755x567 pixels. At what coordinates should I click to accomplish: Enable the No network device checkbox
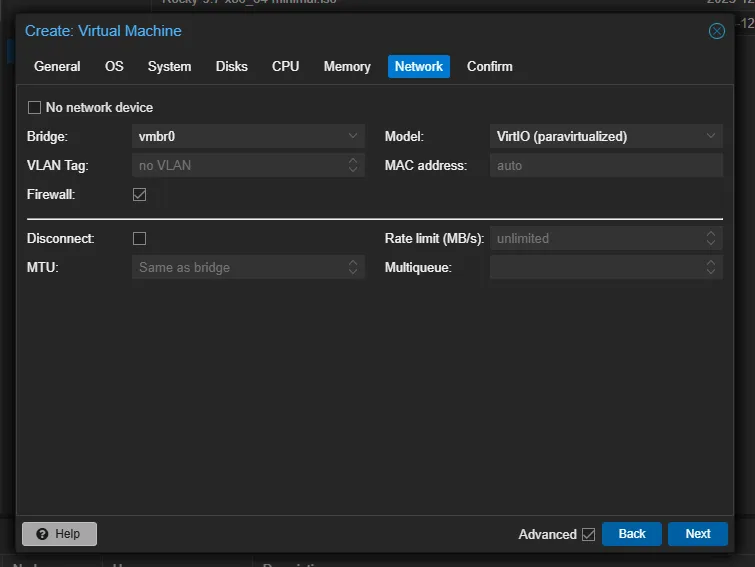[x=35, y=107]
